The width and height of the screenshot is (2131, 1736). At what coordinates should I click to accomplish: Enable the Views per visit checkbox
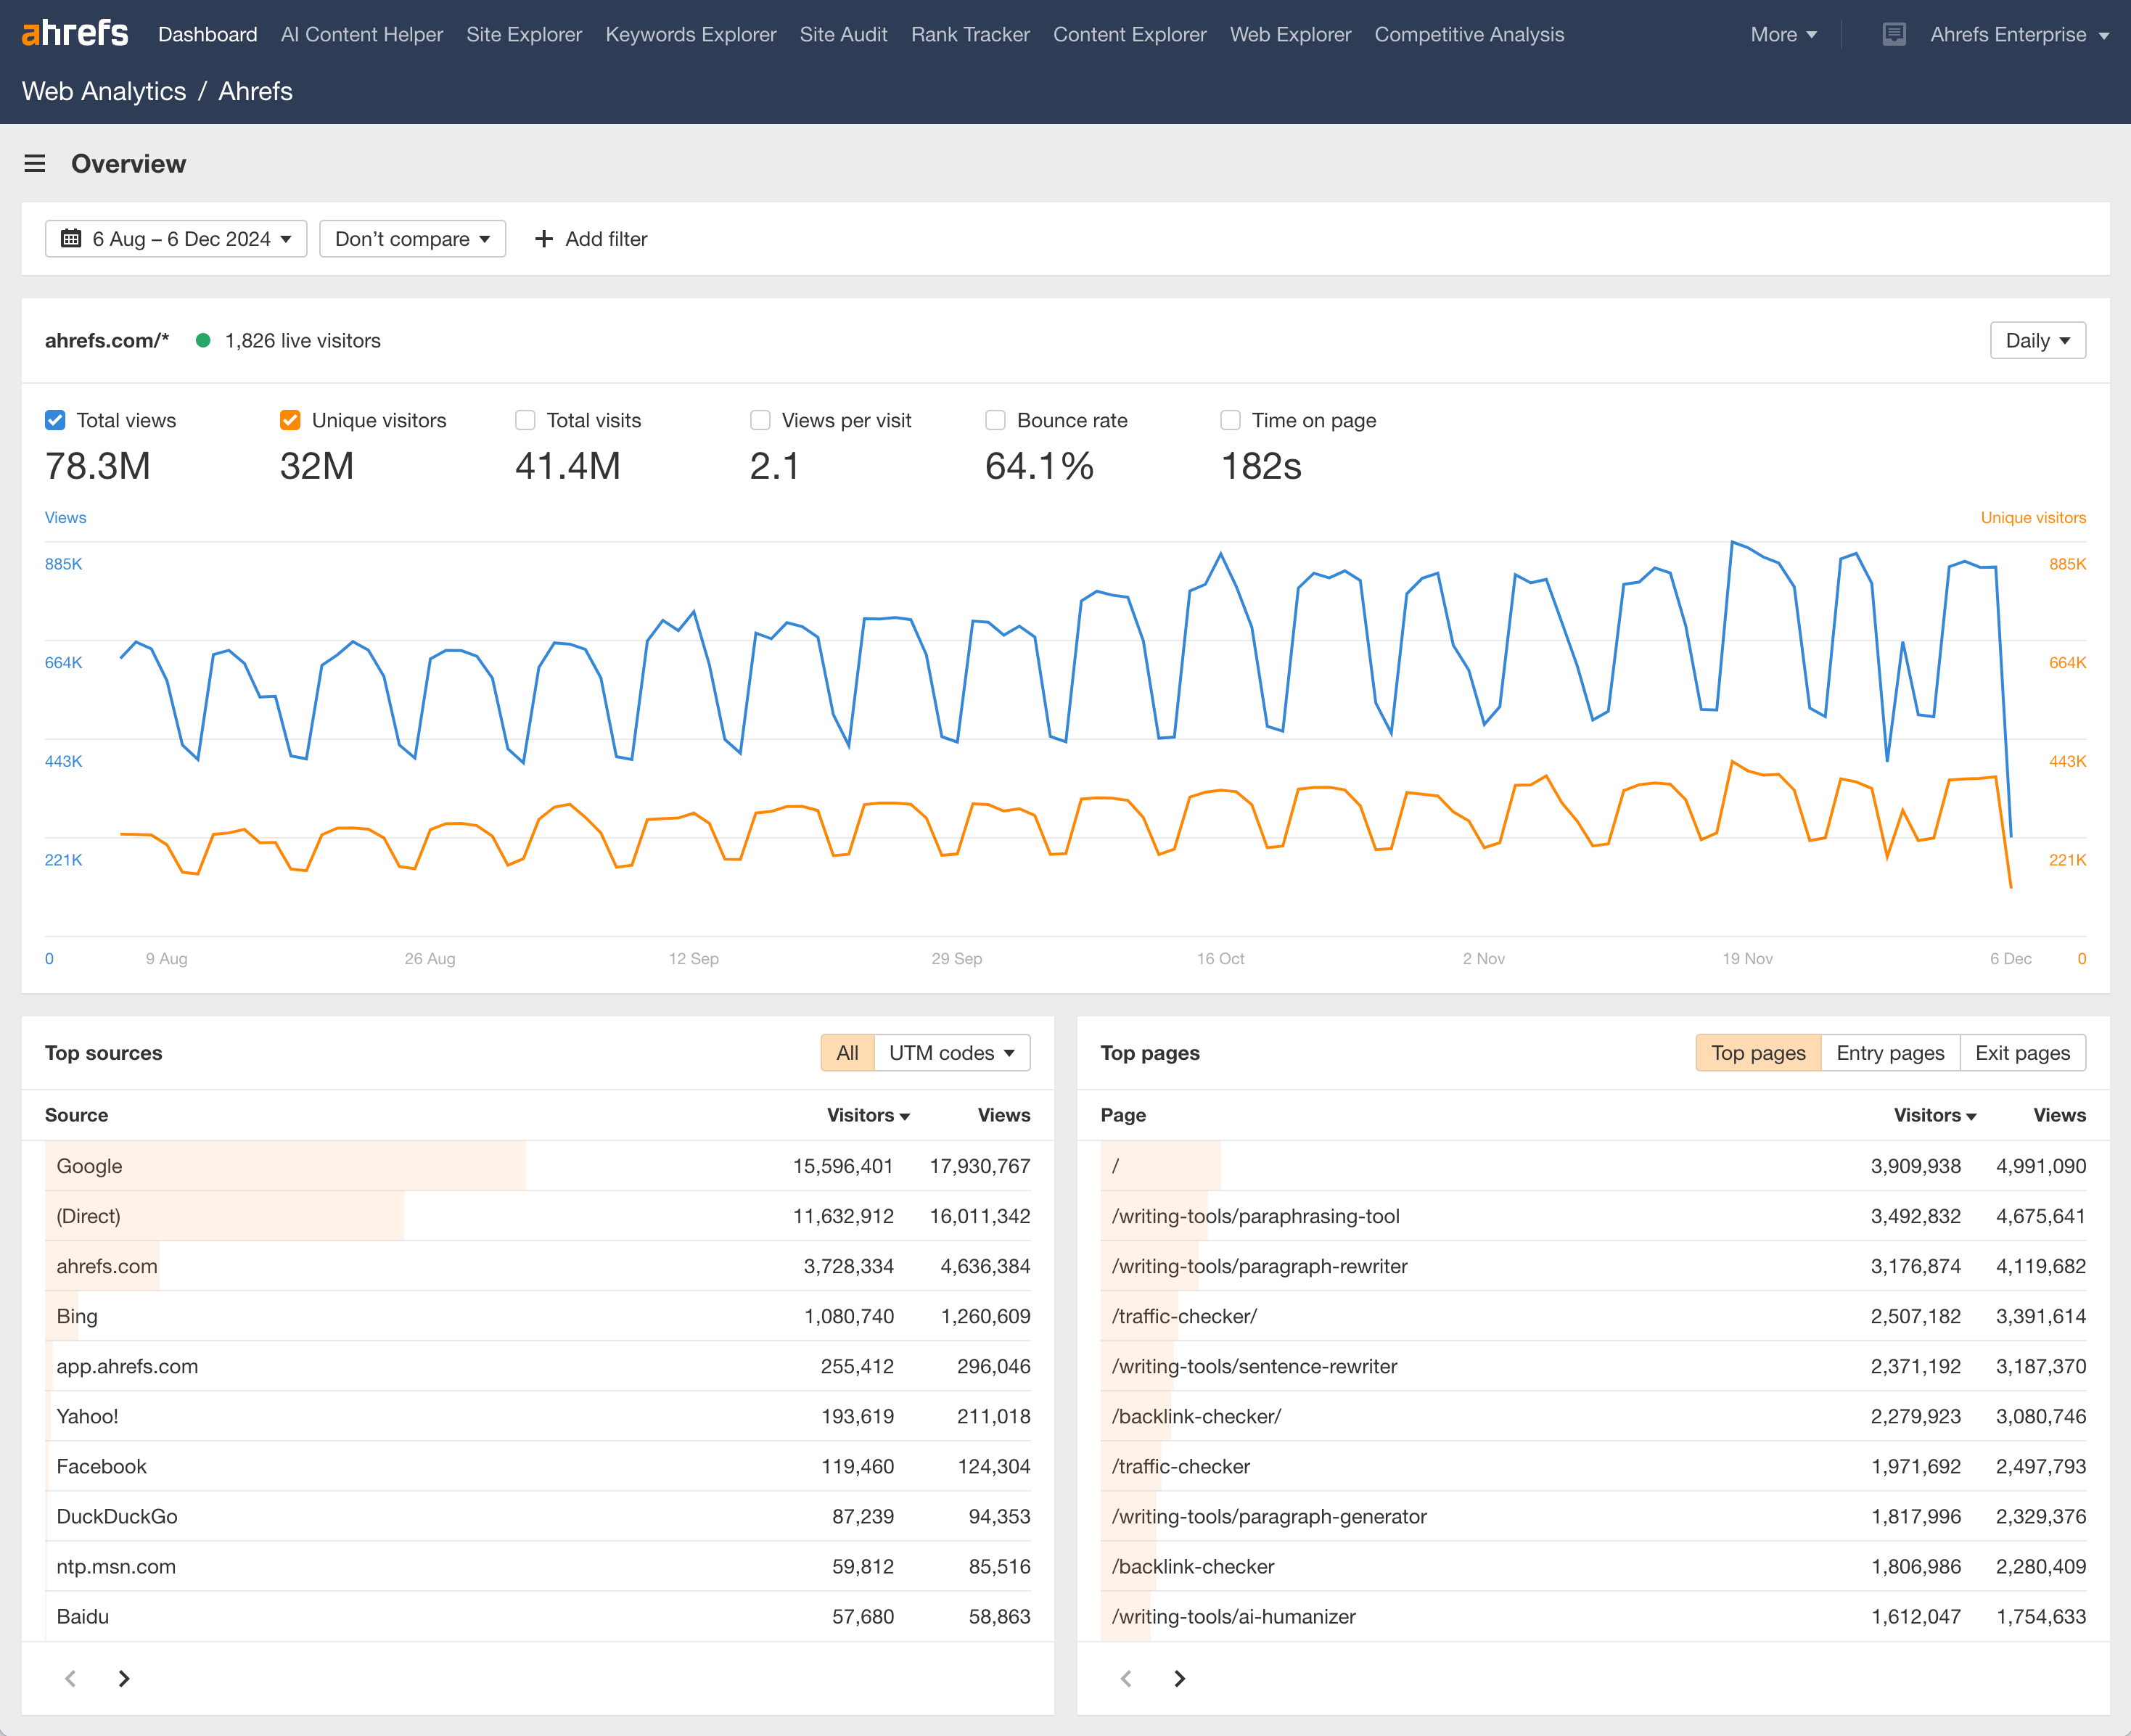coord(760,420)
